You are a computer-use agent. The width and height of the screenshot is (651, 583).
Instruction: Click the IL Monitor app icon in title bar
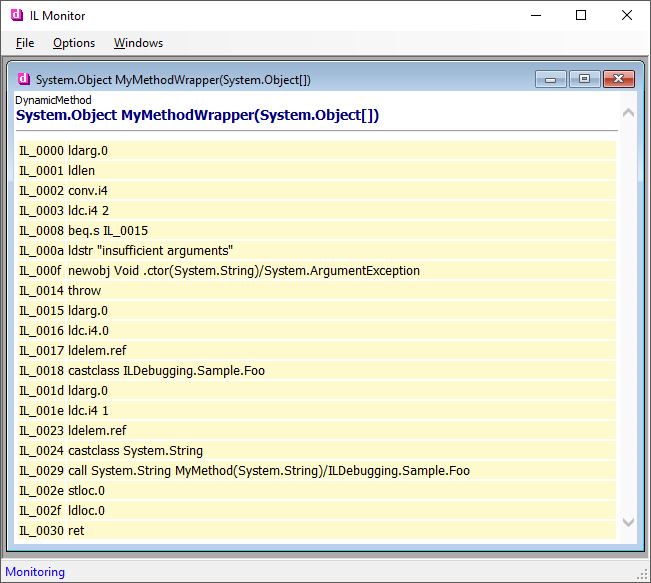[17, 15]
